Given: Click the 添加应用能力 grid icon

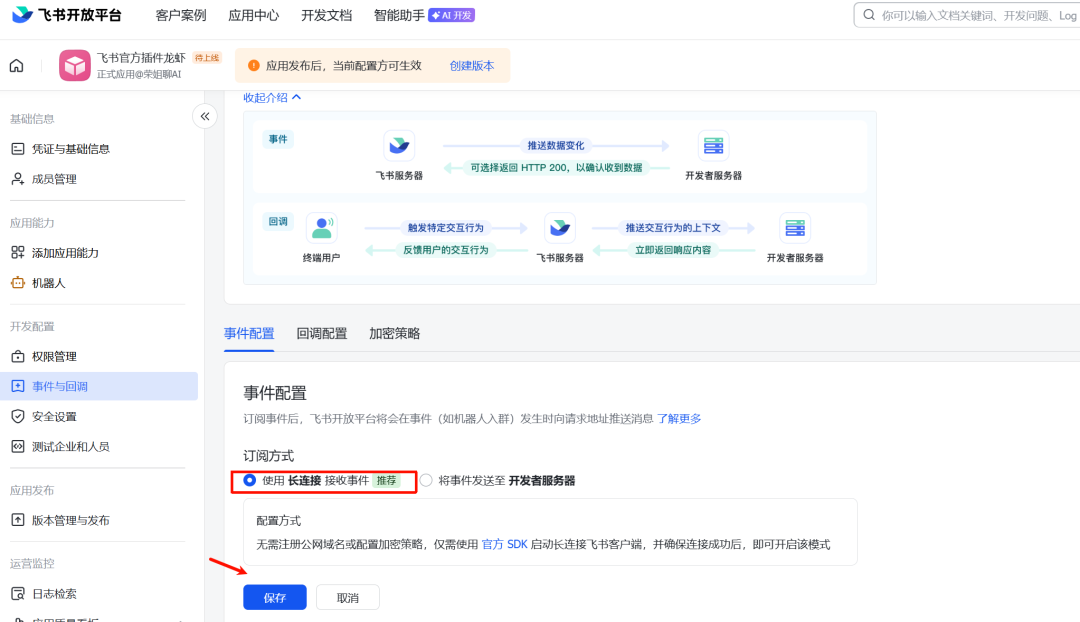Looking at the screenshot, I should click(x=18, y=253).
